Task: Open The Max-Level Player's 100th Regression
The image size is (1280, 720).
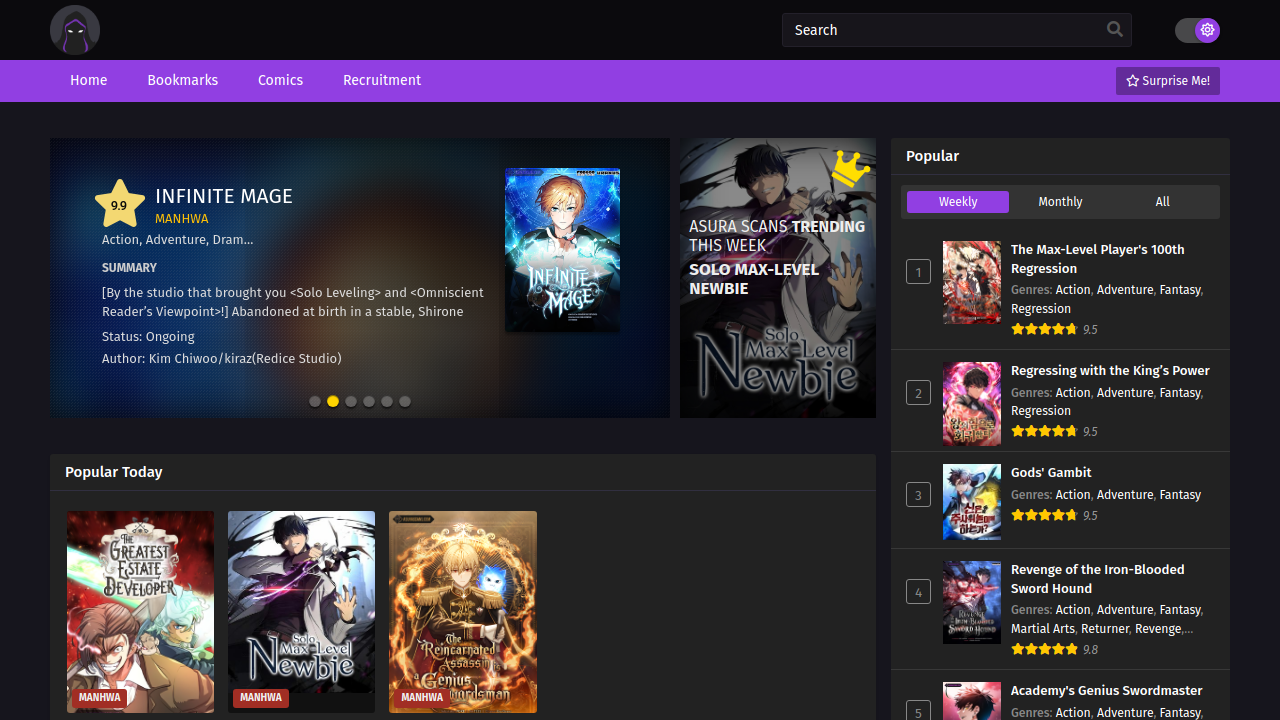Action: pos(1097,259)
